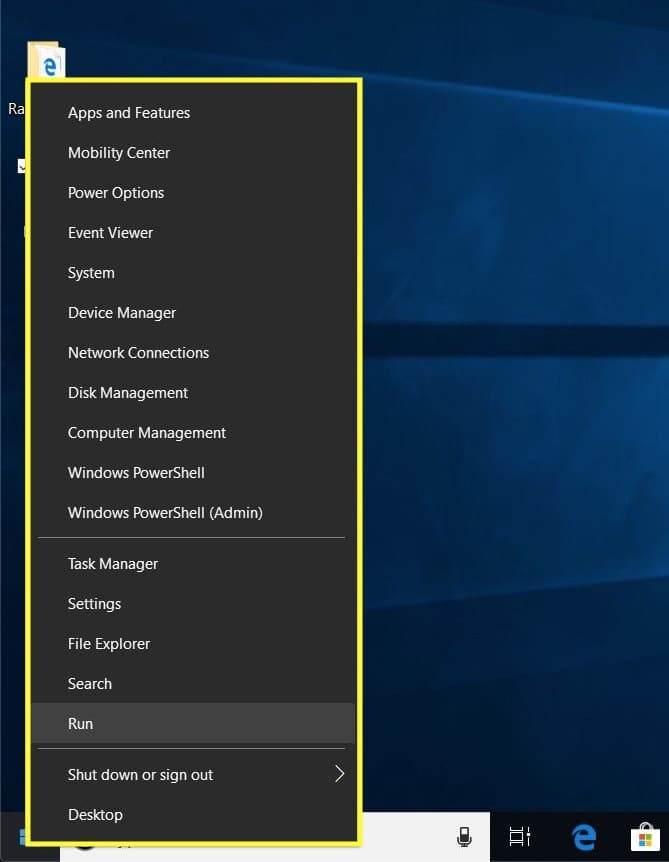Select Mobility Center menu entry
The height and width of the screenshot is (862, 669).
(193, 153)
